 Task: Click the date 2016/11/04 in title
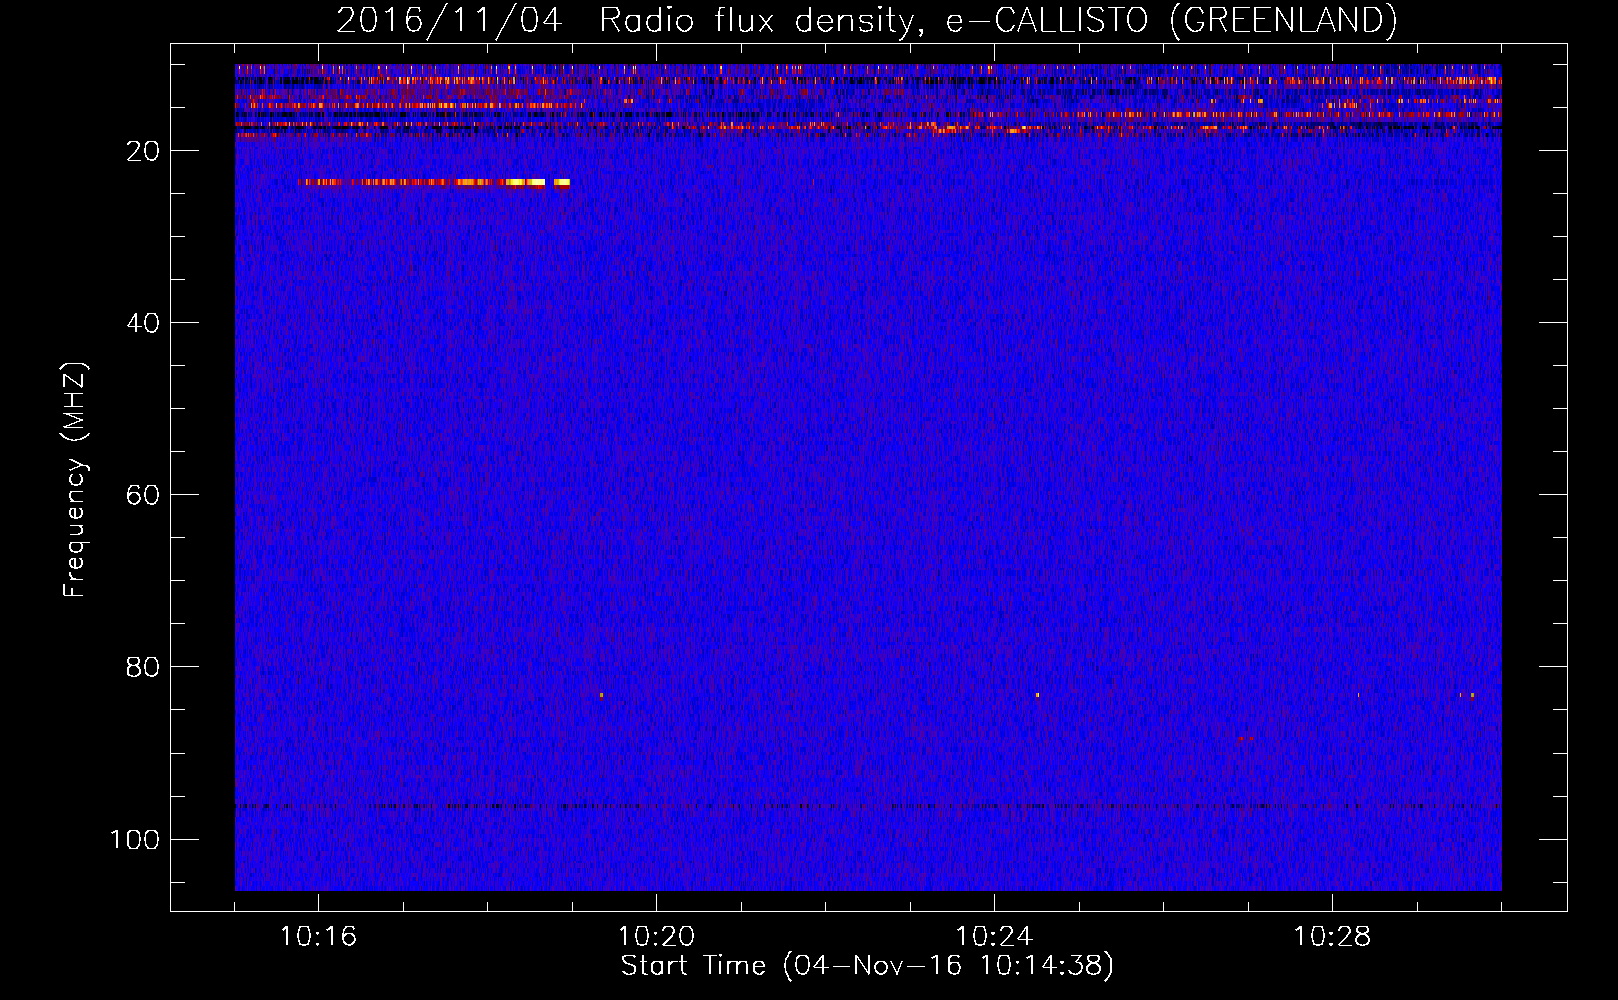(449, 20)
